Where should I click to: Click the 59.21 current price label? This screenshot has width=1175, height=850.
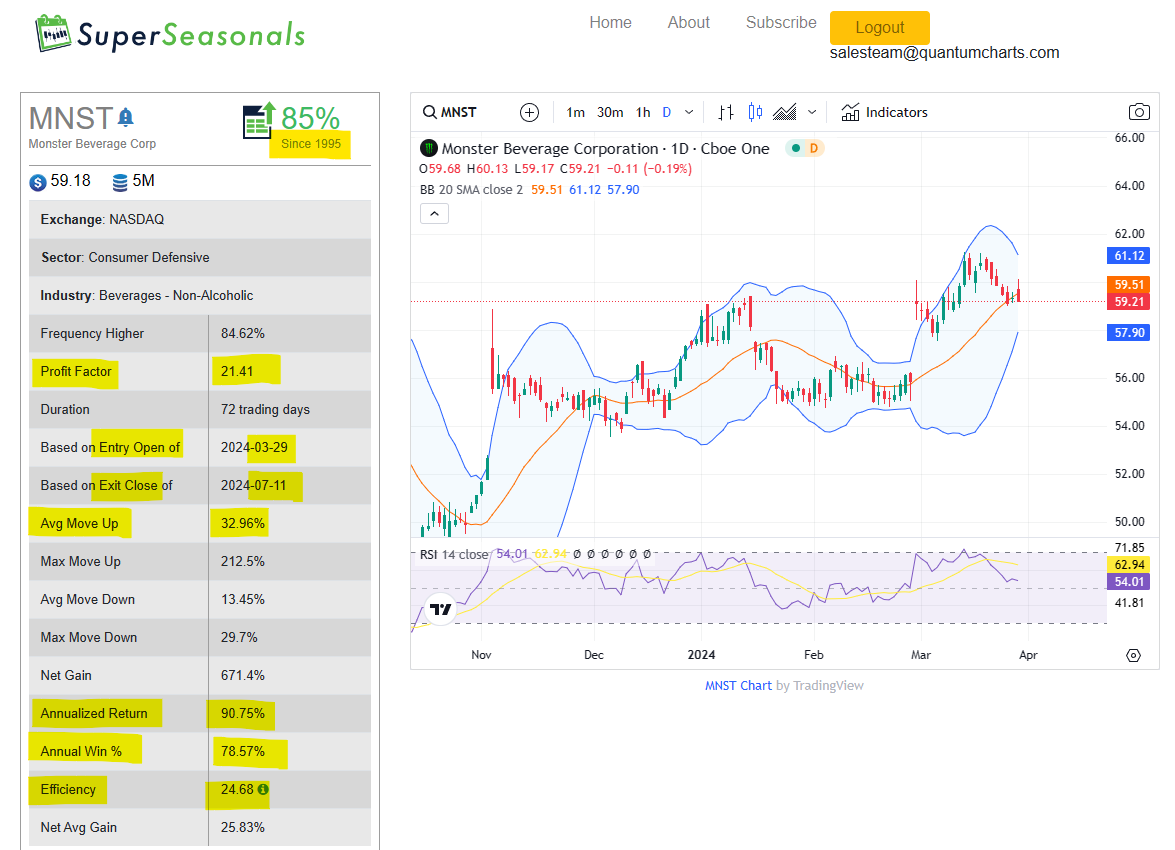point(1129,302)
